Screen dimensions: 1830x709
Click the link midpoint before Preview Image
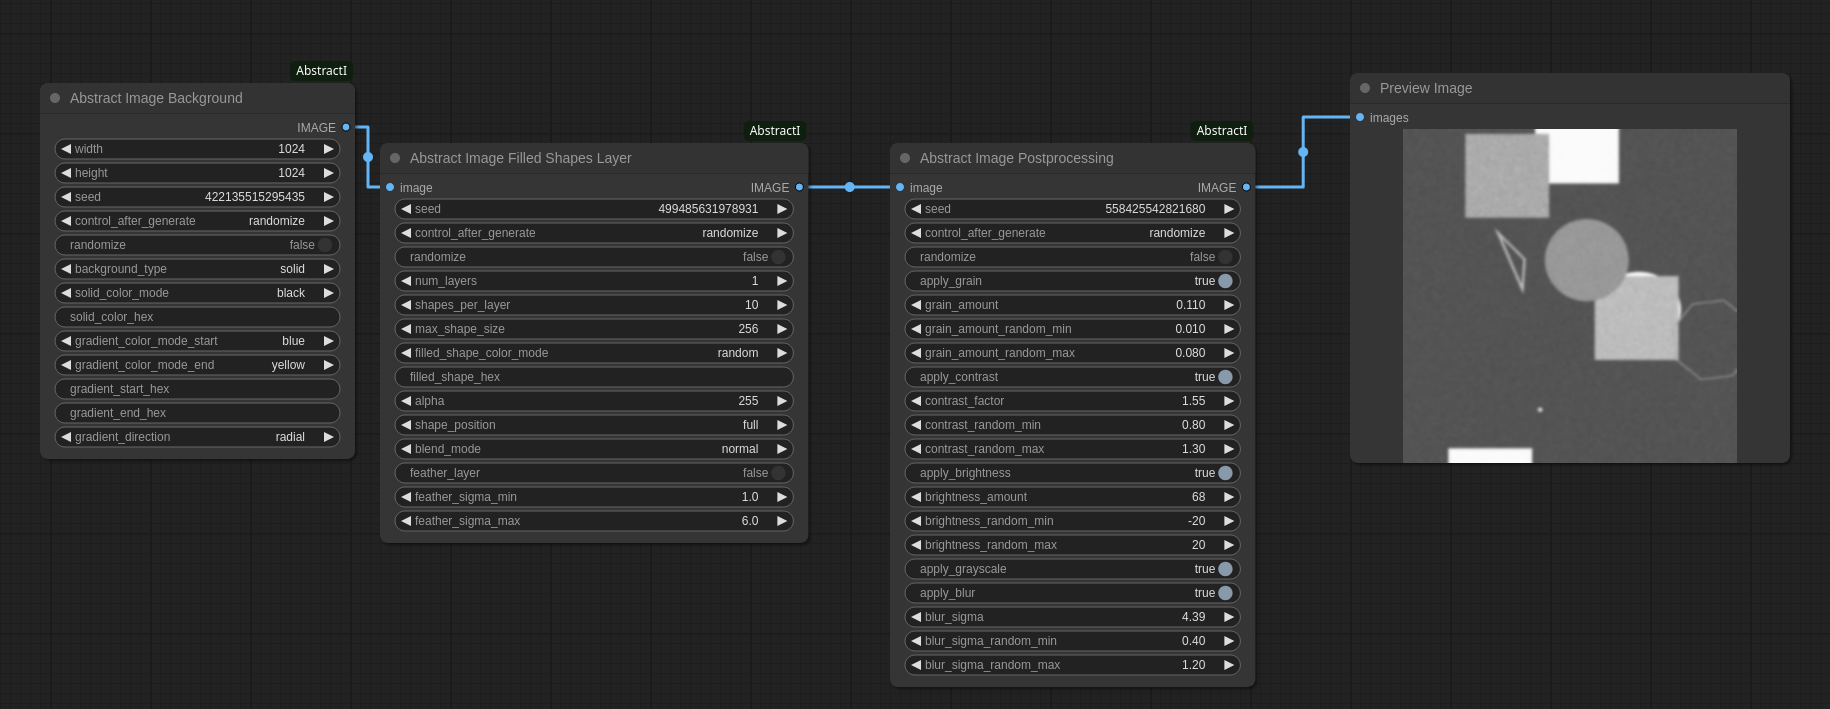click(1303, 152)
